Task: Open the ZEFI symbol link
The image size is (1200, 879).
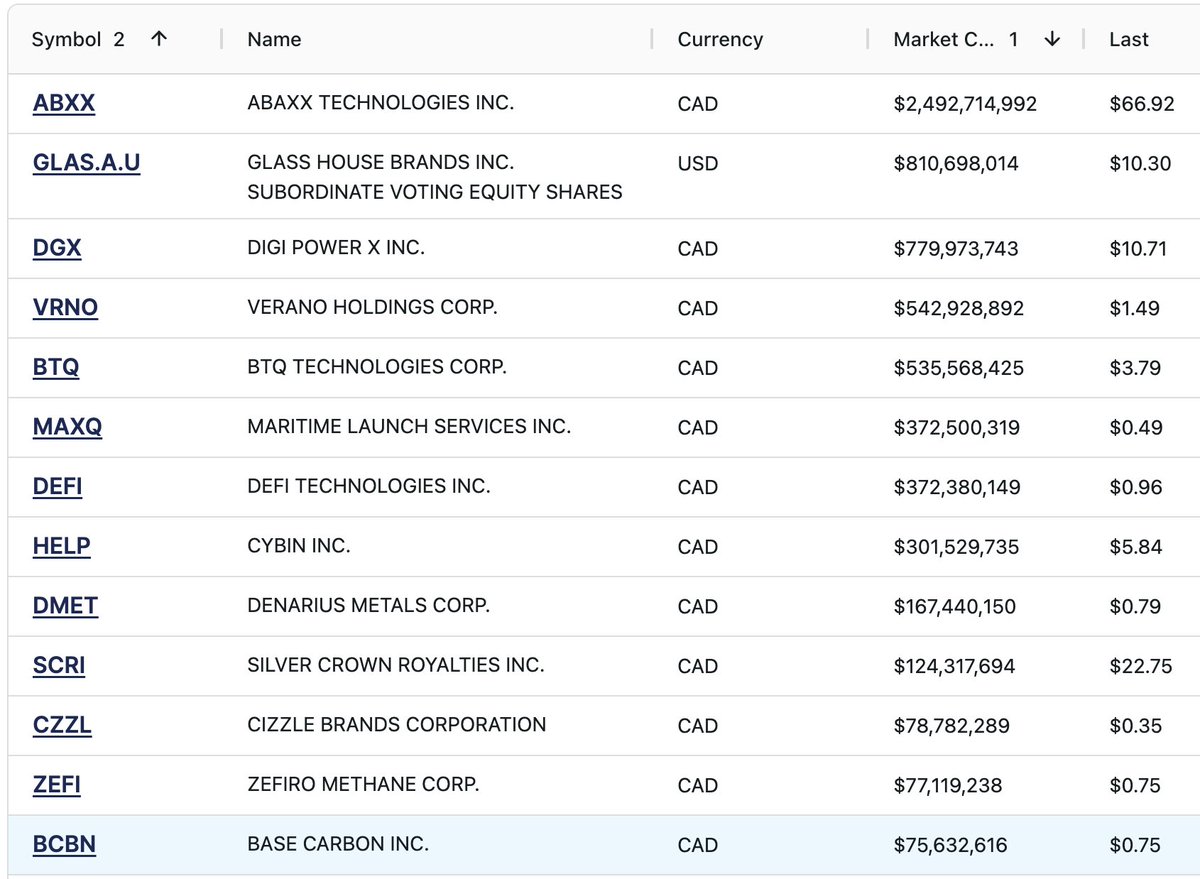Action: pyautogui.click(x=56, y=785)
